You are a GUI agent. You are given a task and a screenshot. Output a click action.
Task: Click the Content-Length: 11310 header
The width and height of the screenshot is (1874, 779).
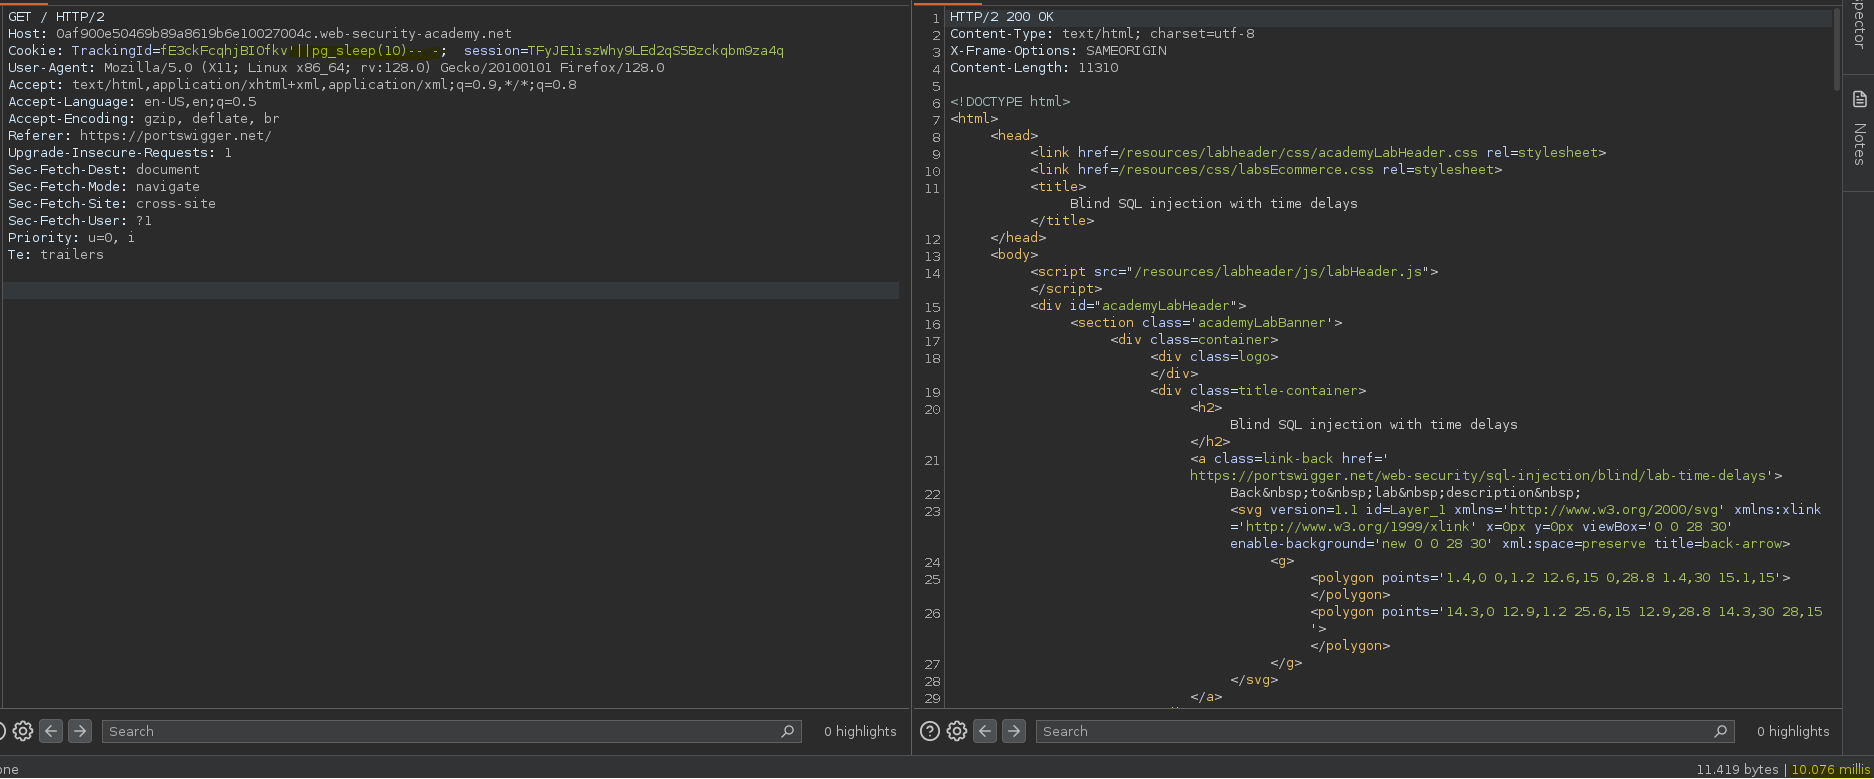(x=1034, y=68)
